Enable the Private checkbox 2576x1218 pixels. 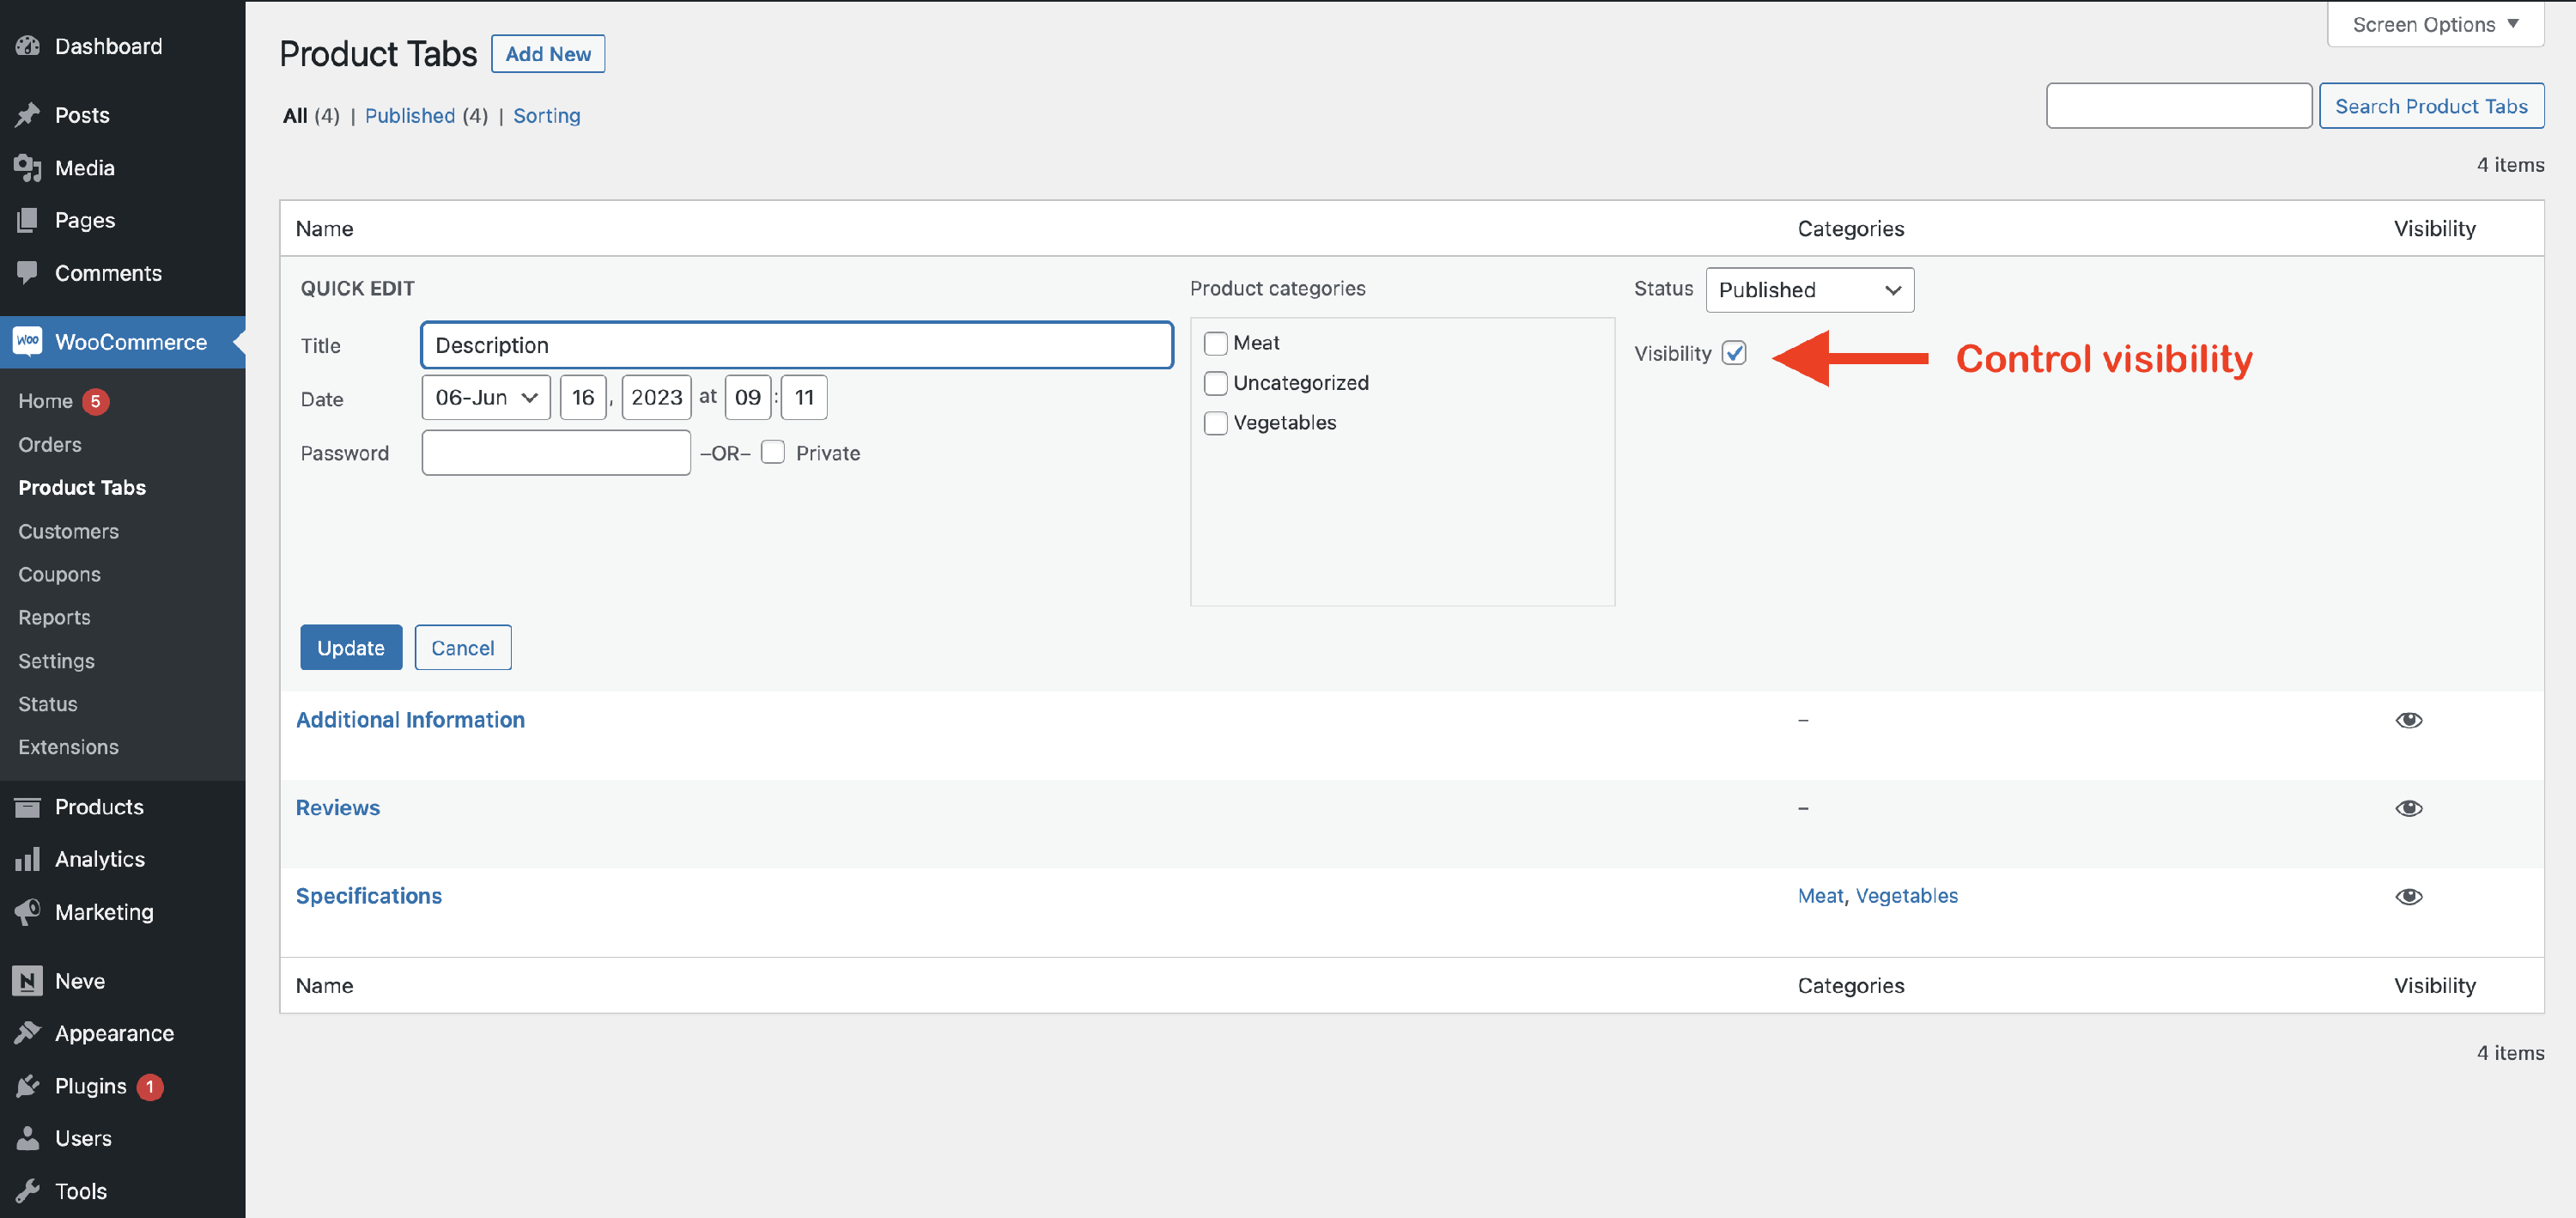pyautogui.click(x=773, y=452)
